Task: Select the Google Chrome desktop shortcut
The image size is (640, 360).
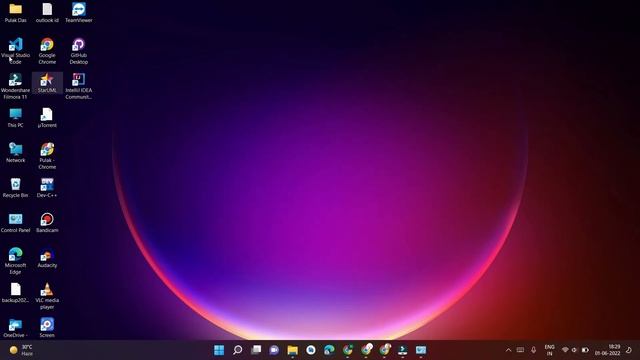Action: point(47,51)
